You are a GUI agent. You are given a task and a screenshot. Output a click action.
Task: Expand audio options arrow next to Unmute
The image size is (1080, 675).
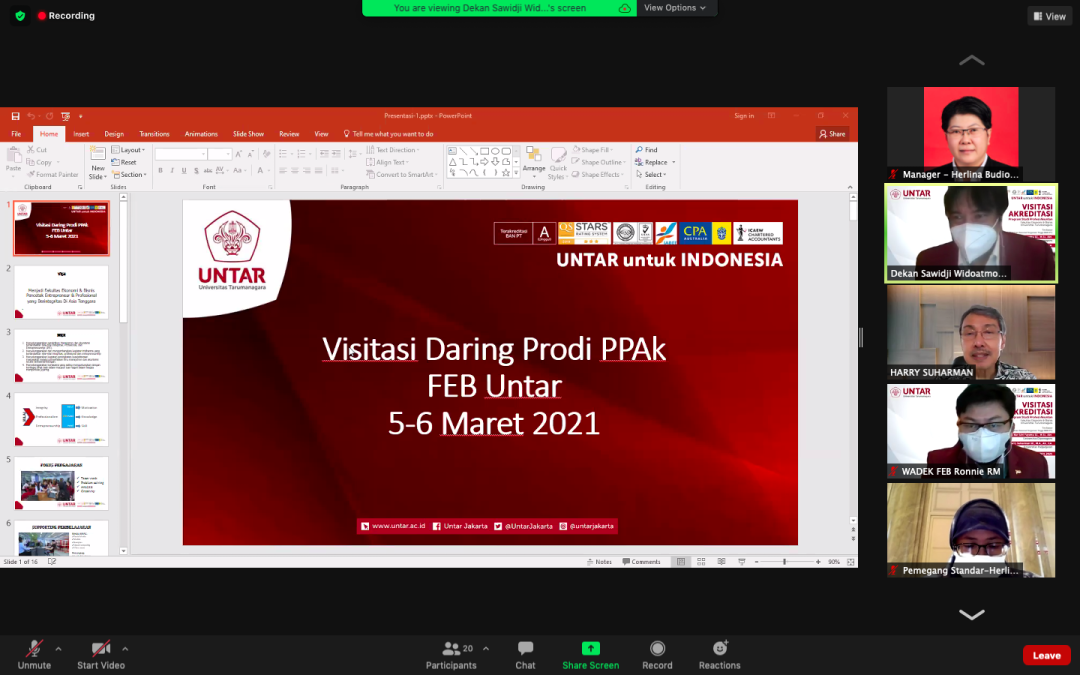[59, 649]
